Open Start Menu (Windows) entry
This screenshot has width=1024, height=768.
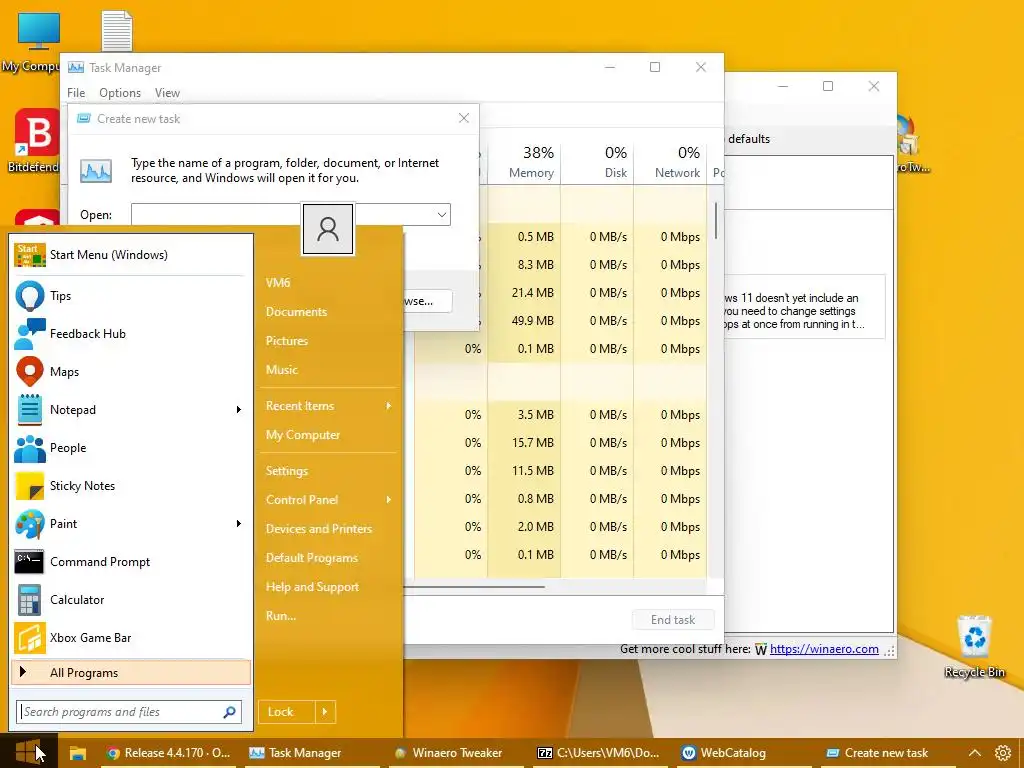tap(131, 255)
